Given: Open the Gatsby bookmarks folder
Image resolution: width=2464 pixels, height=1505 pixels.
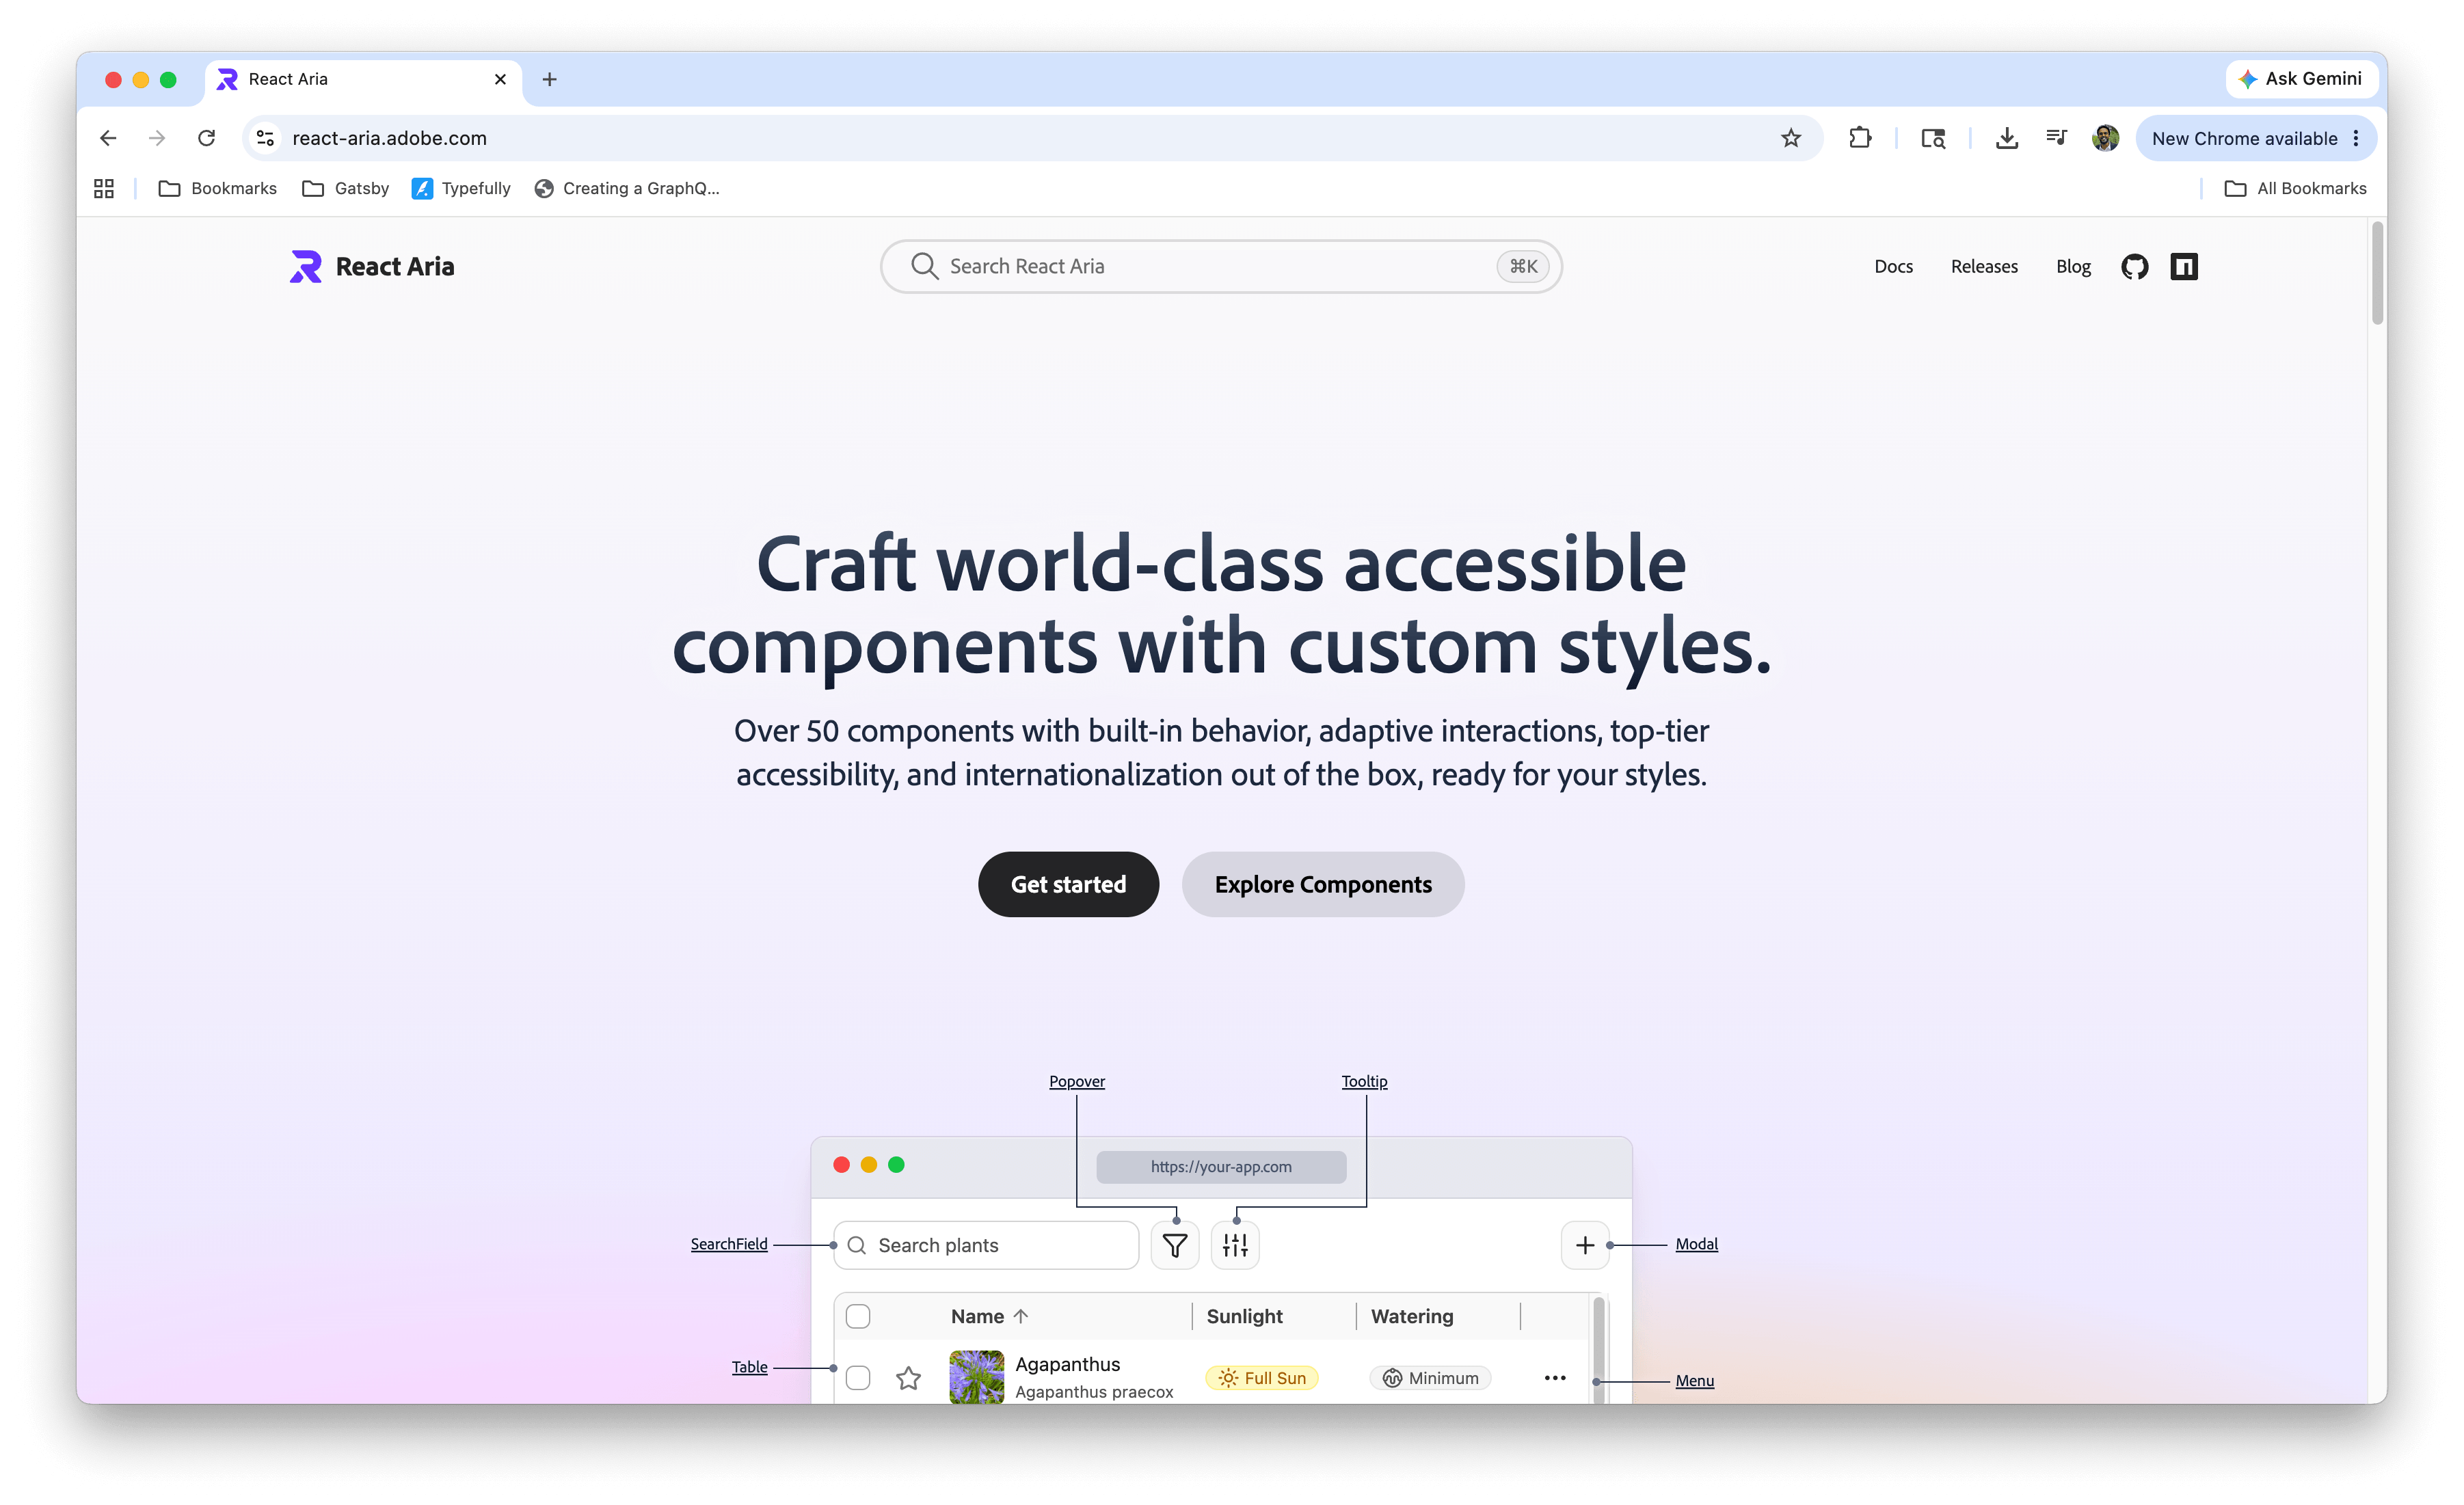Looking at the screenshot, I should 346,188.
